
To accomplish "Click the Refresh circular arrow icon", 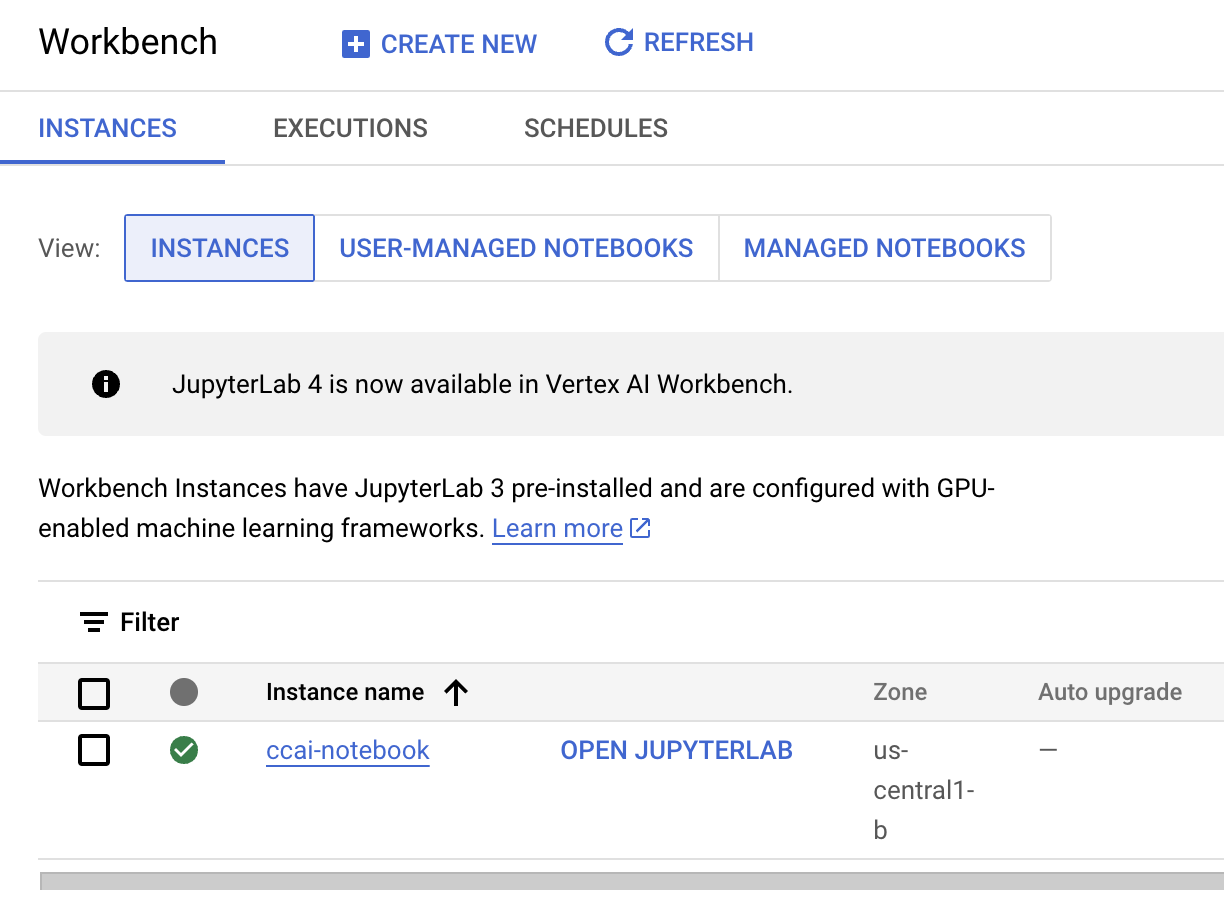I will (619, 42).
